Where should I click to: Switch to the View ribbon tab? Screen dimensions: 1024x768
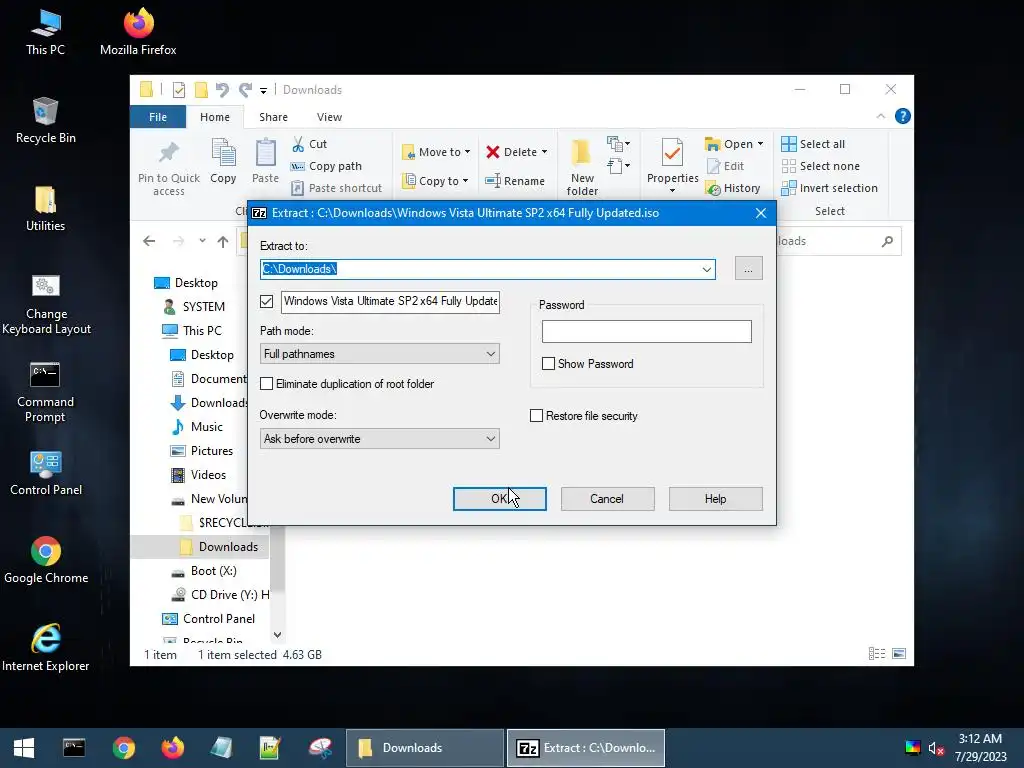click(329, 117)
